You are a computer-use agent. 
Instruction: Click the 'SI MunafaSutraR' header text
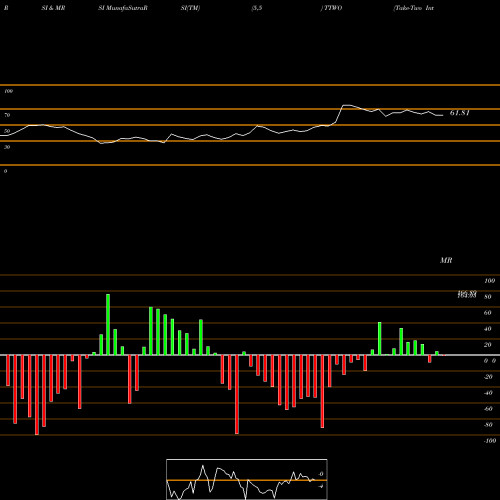(x=123, y=8)
